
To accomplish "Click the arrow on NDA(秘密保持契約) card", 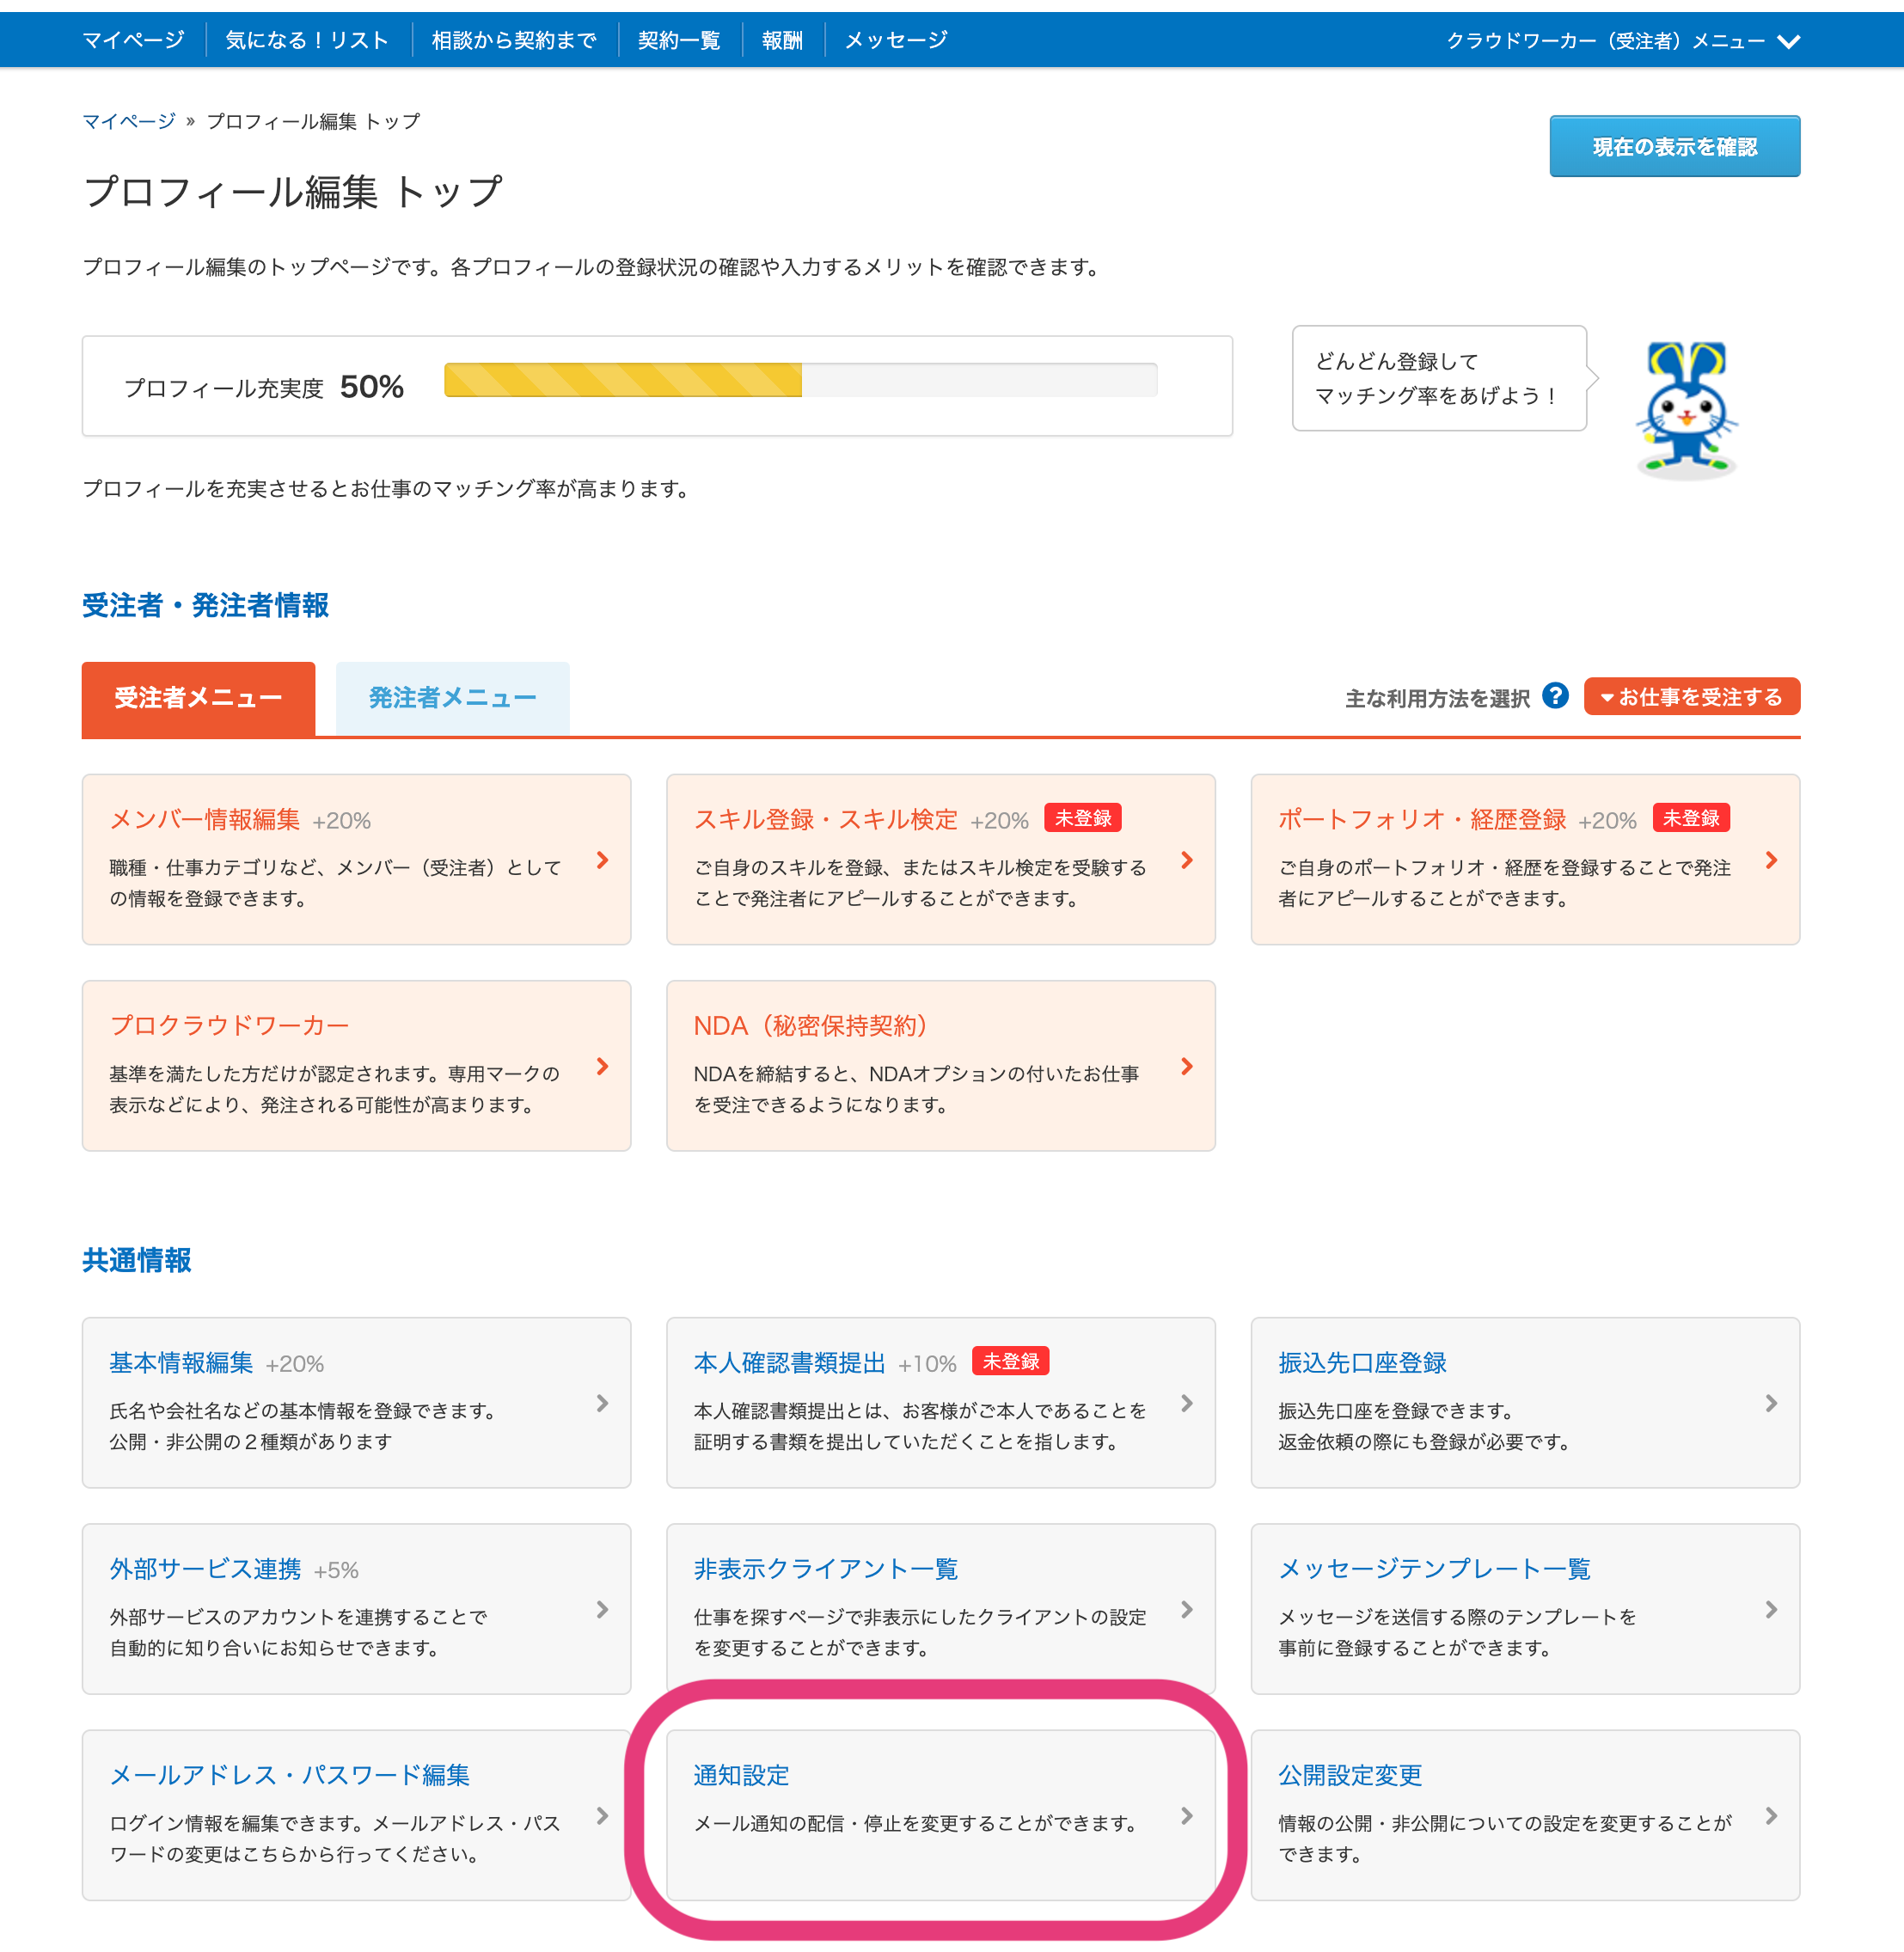I will pos(1187,1066).
